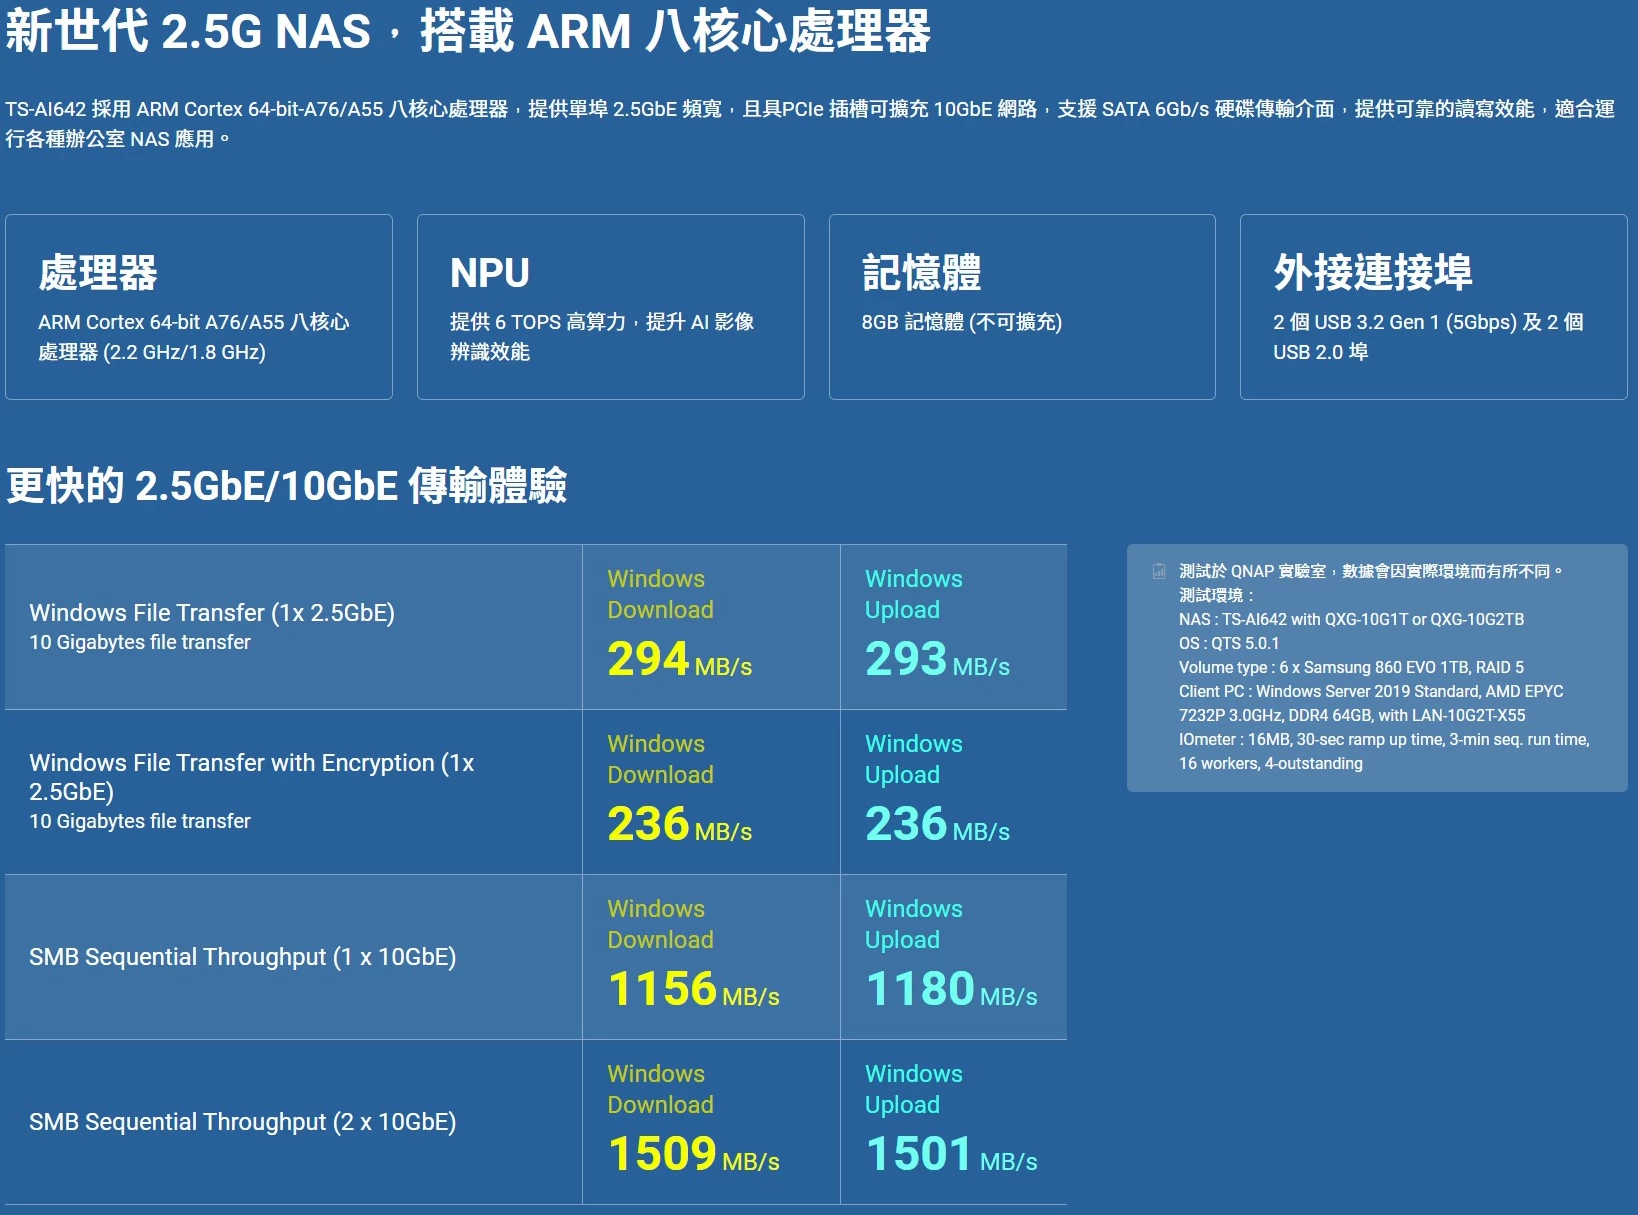
Task: Click the line OS : QTS 5.0.1
Action: coord(1229,643)
